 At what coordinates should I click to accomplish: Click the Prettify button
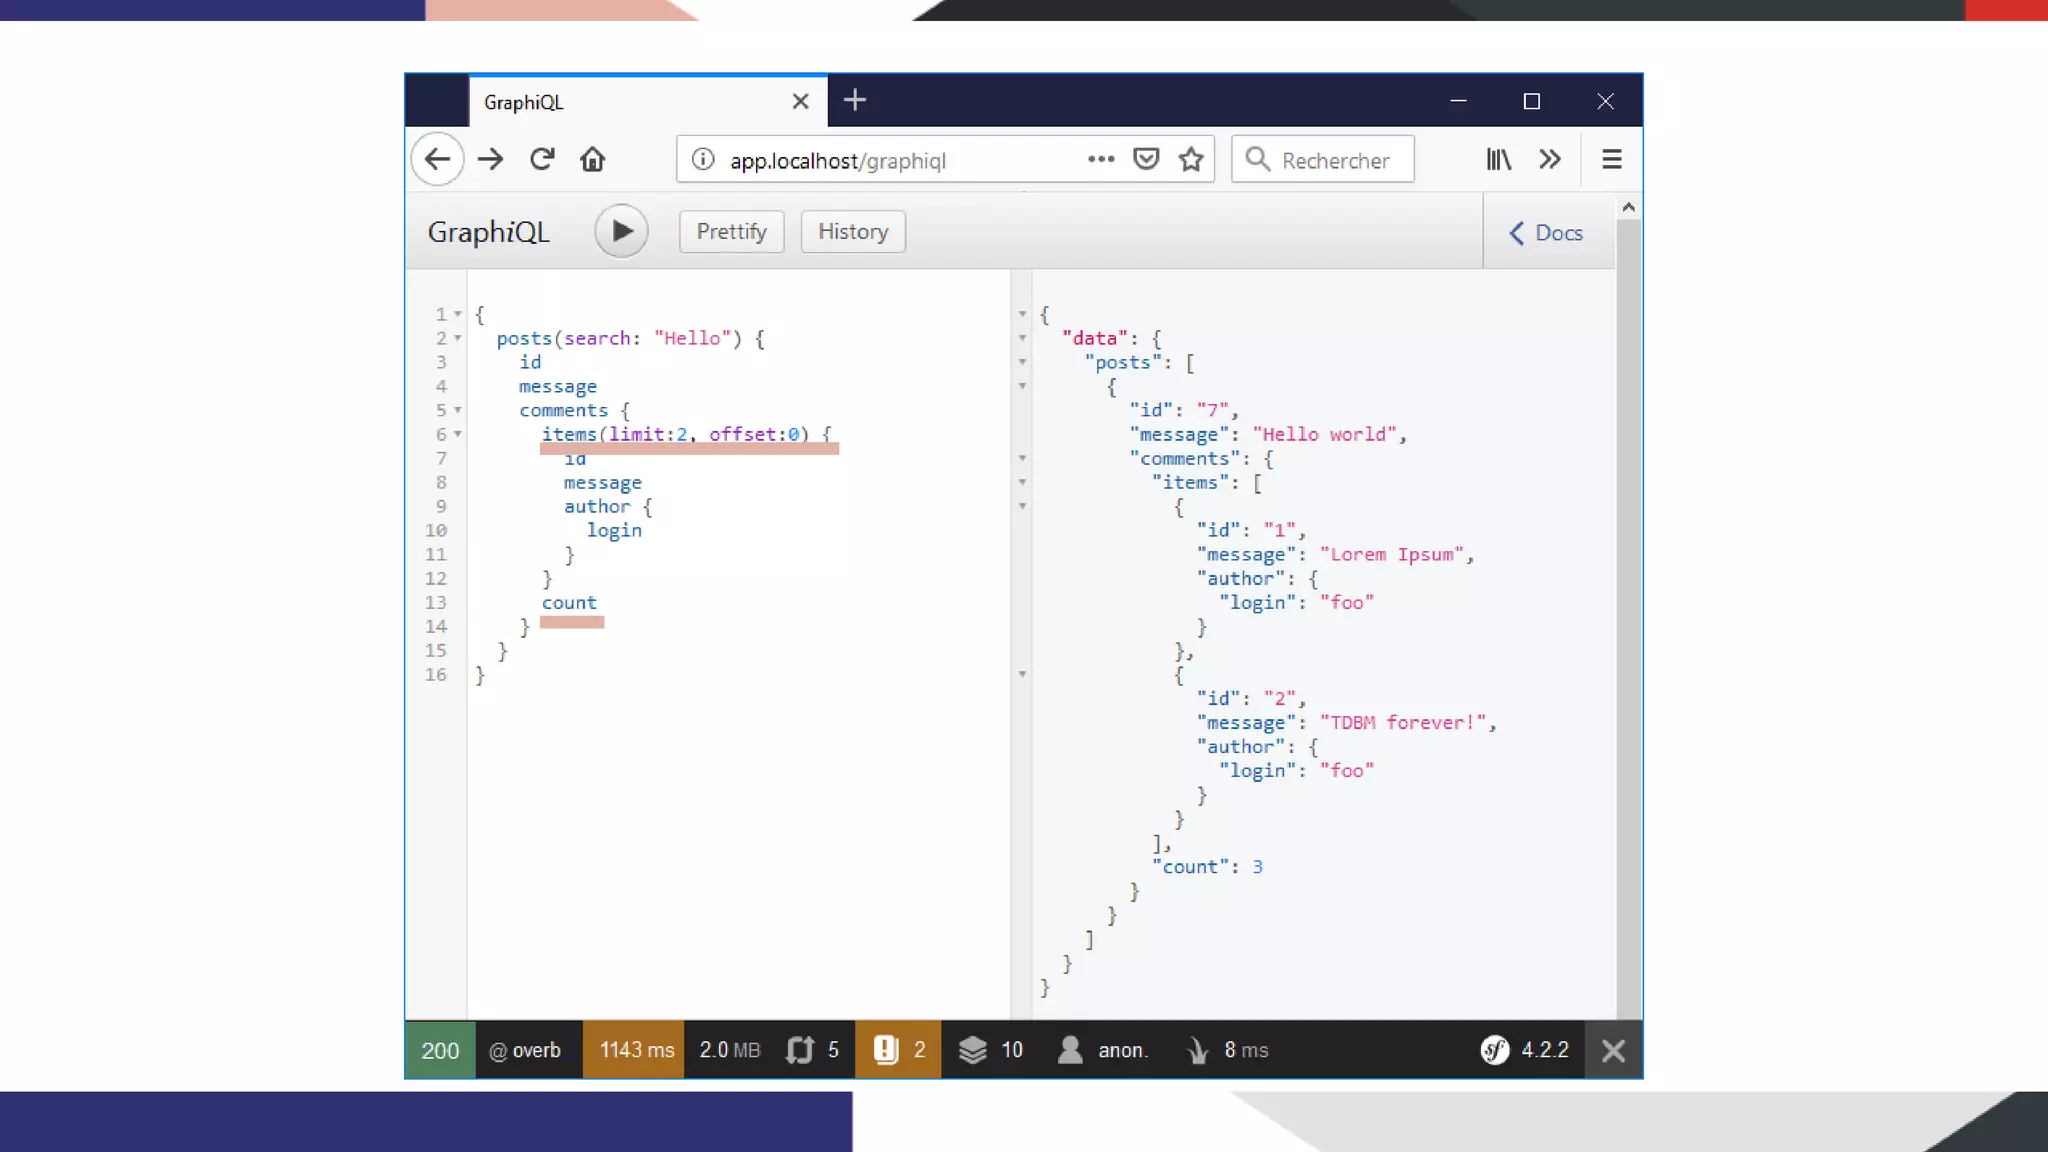click(x=731, y=231)
